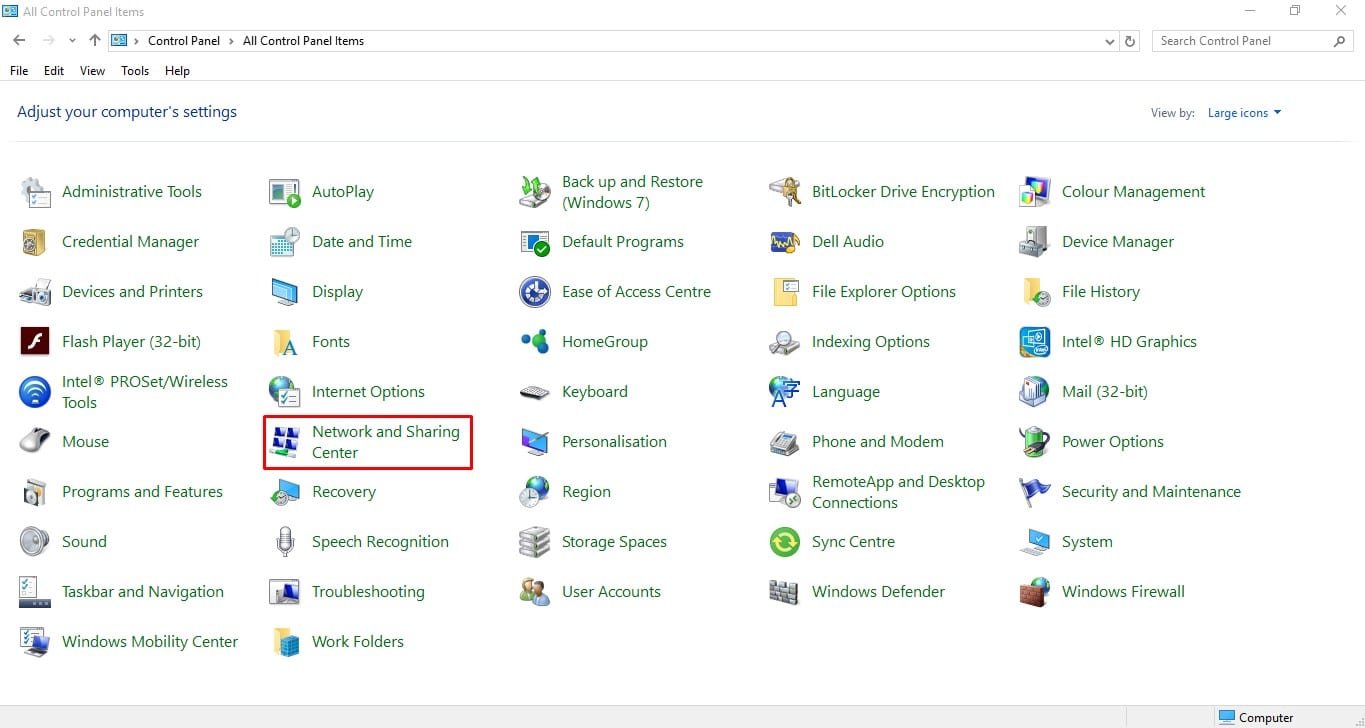
Task: Click the Fonts folder icon
Action: point(285,342)
